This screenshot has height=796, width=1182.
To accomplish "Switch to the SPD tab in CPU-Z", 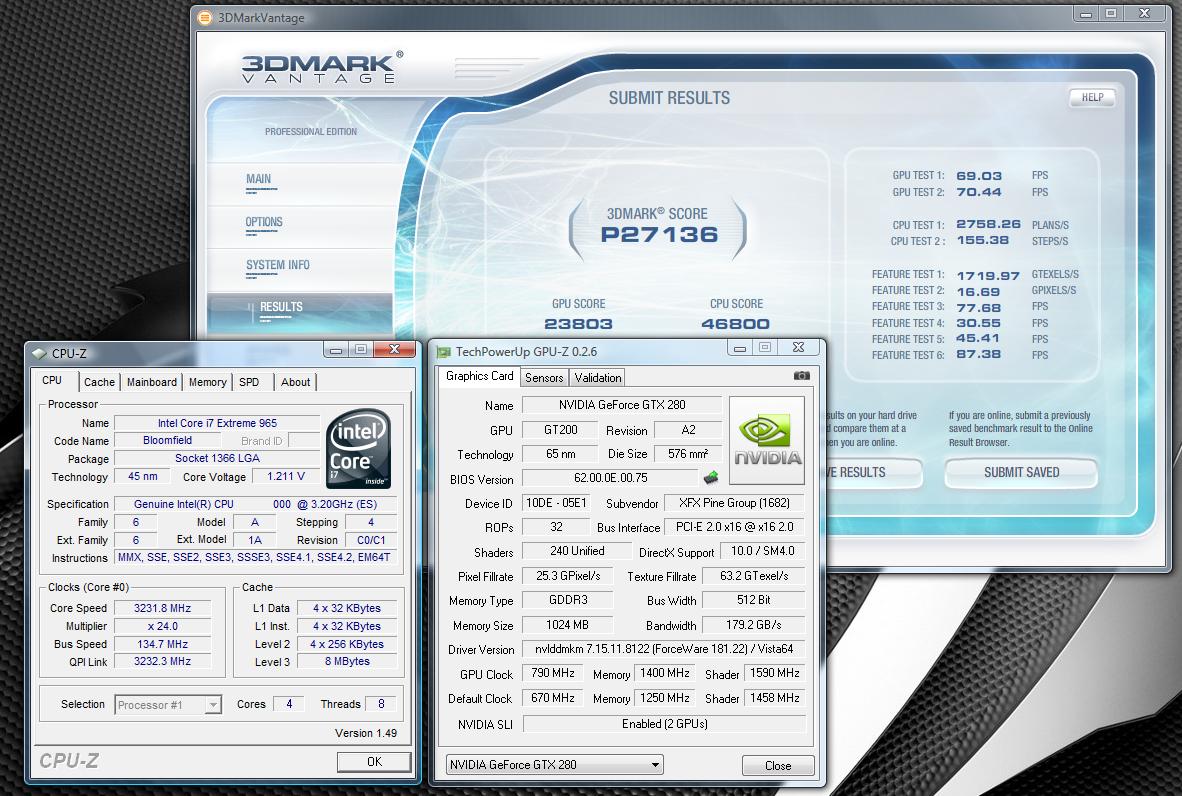I will [249, 382].
